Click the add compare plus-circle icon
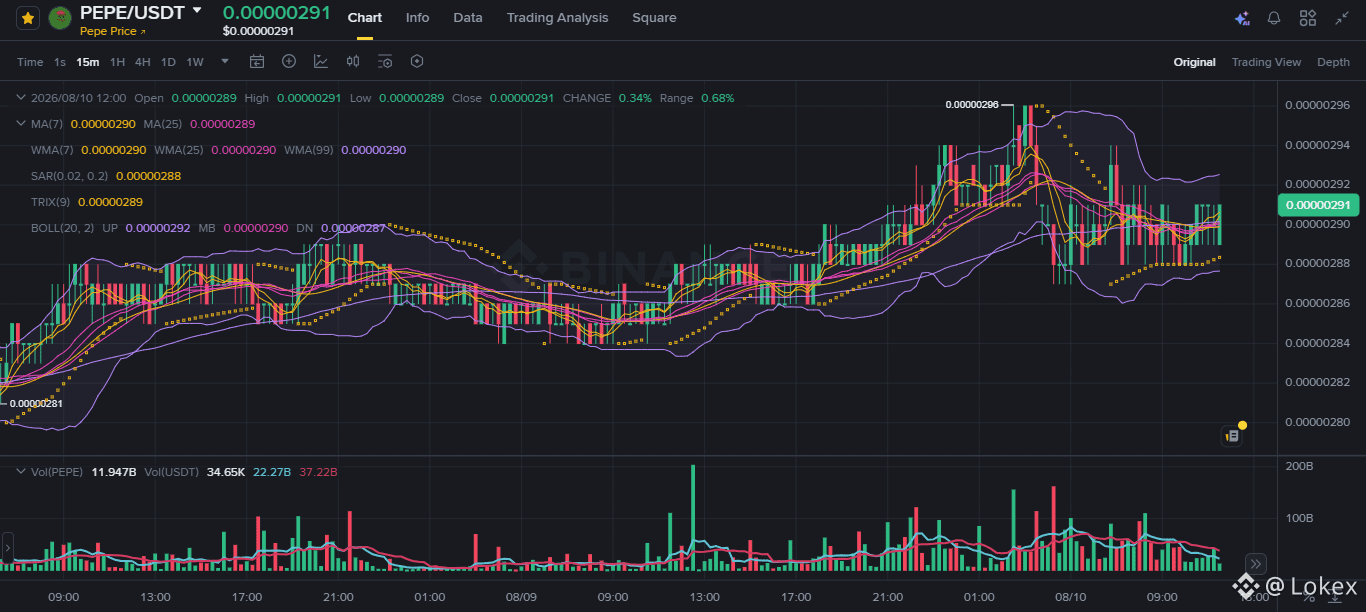Screen dimensions: 1366x612 (x=289, y=61)
